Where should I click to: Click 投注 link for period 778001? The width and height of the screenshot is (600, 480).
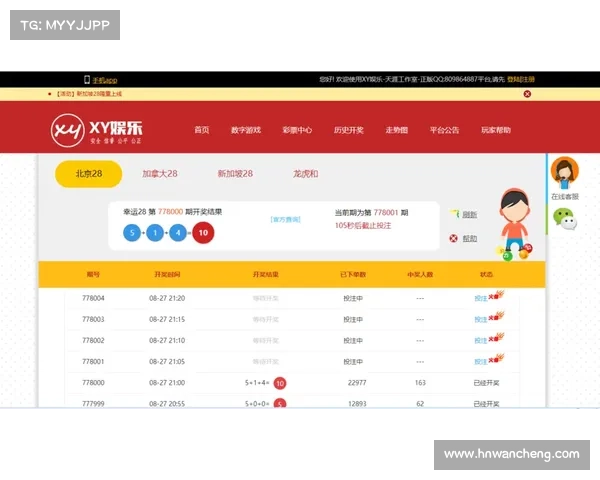click(x=481, y=361)
